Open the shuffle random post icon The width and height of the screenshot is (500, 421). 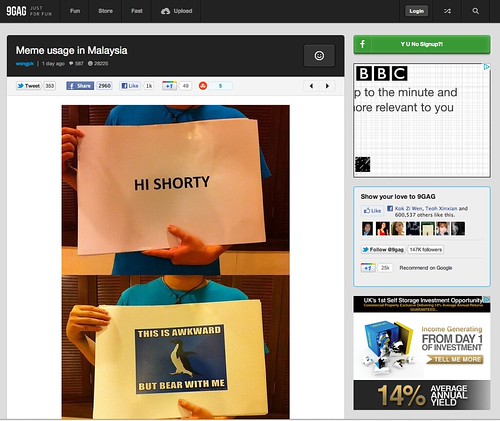pos(447,11)
